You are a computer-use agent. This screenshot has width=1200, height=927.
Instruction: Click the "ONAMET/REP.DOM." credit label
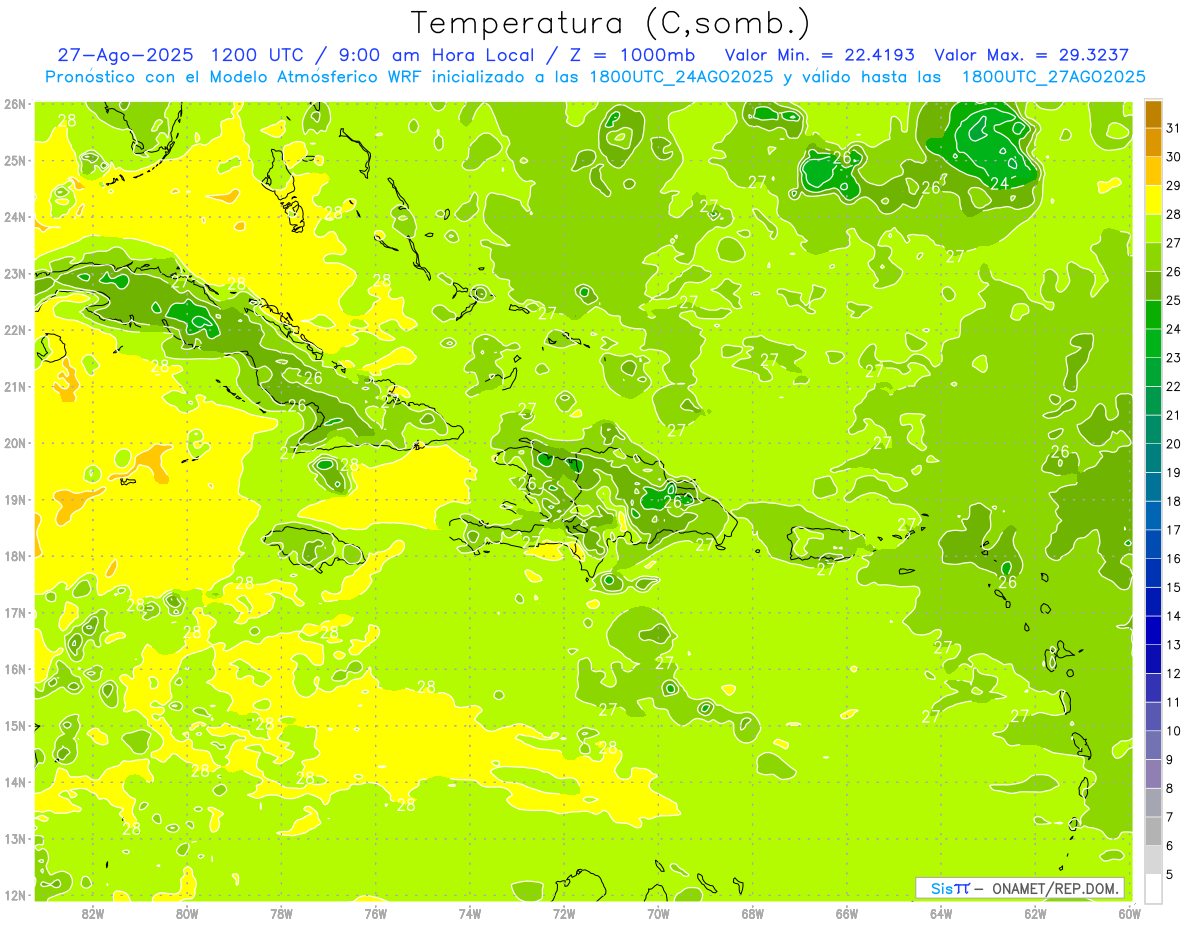coord(1056,888)
